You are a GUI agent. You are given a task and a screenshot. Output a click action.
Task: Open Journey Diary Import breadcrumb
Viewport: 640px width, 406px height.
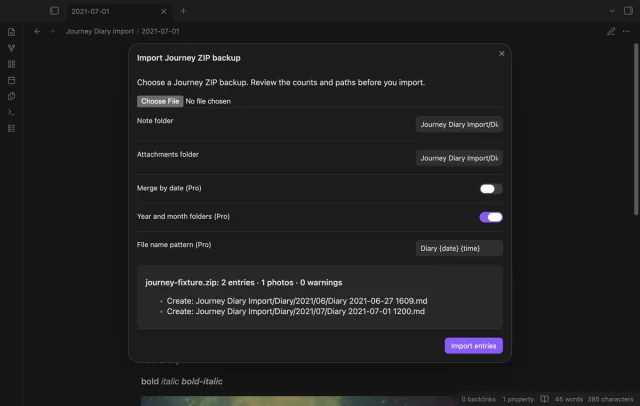[x=100, y=31]
